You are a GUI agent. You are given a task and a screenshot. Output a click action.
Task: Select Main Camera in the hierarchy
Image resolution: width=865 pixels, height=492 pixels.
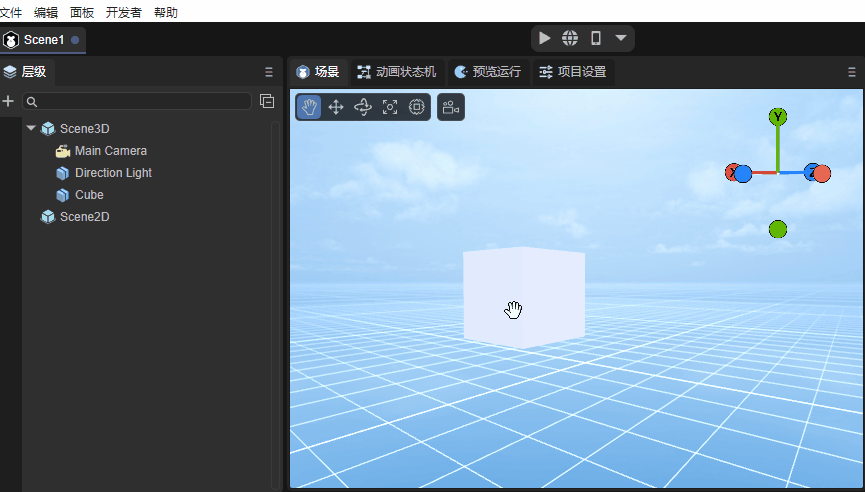click(x=110, y=151)
